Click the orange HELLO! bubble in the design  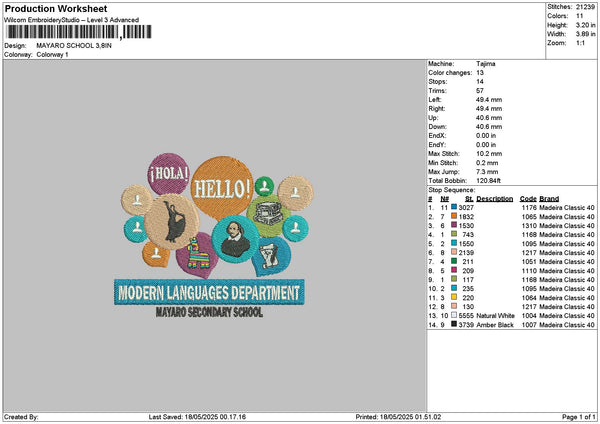tap(222, 188)
